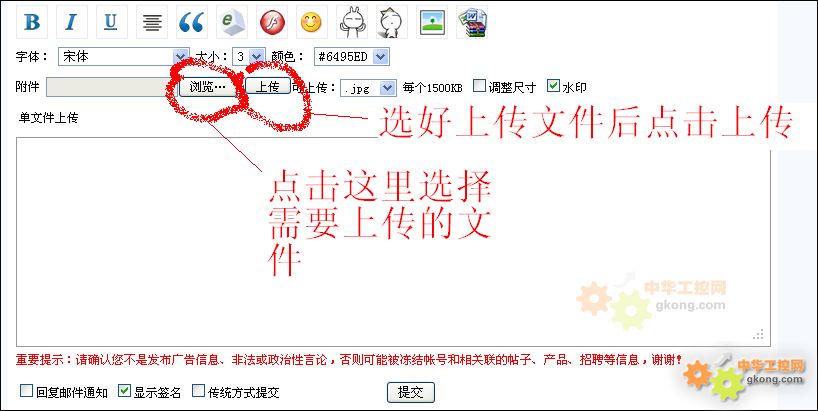
Task: Check the 回复邮件通知 checkbox
Action: (x=26, y=391)
